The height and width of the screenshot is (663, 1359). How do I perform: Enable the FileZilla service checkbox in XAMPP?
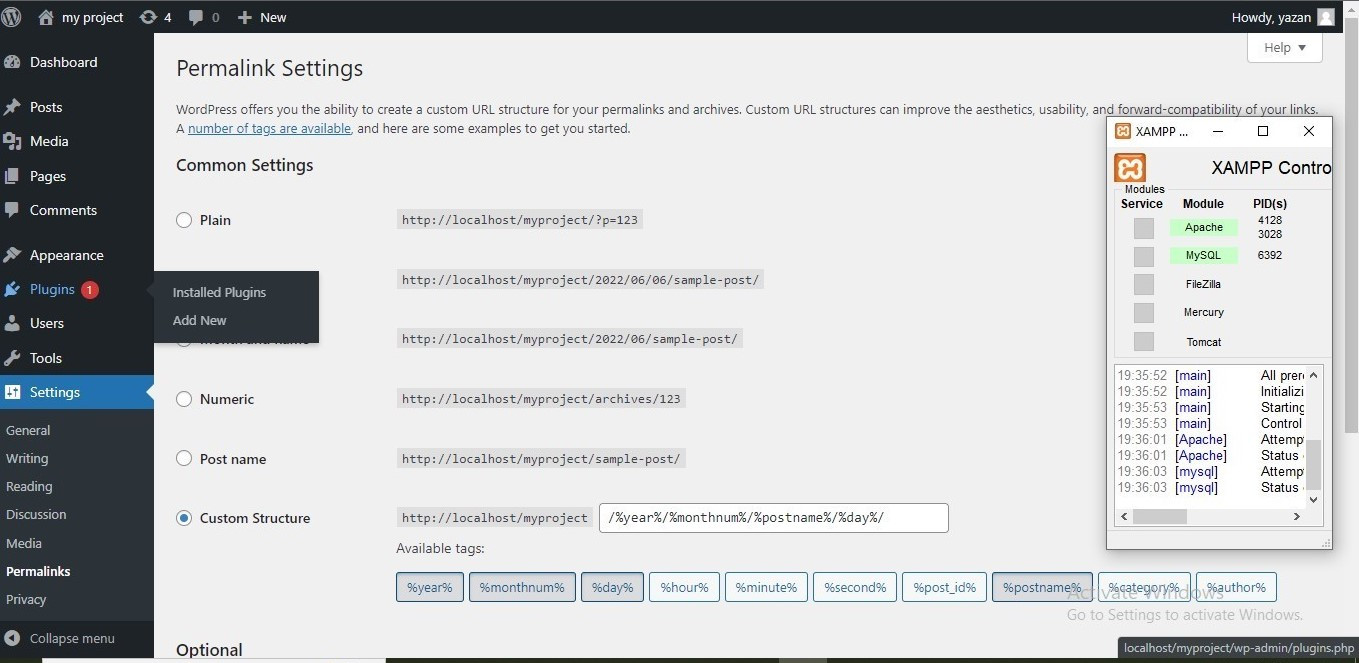tap(1143, 284)
